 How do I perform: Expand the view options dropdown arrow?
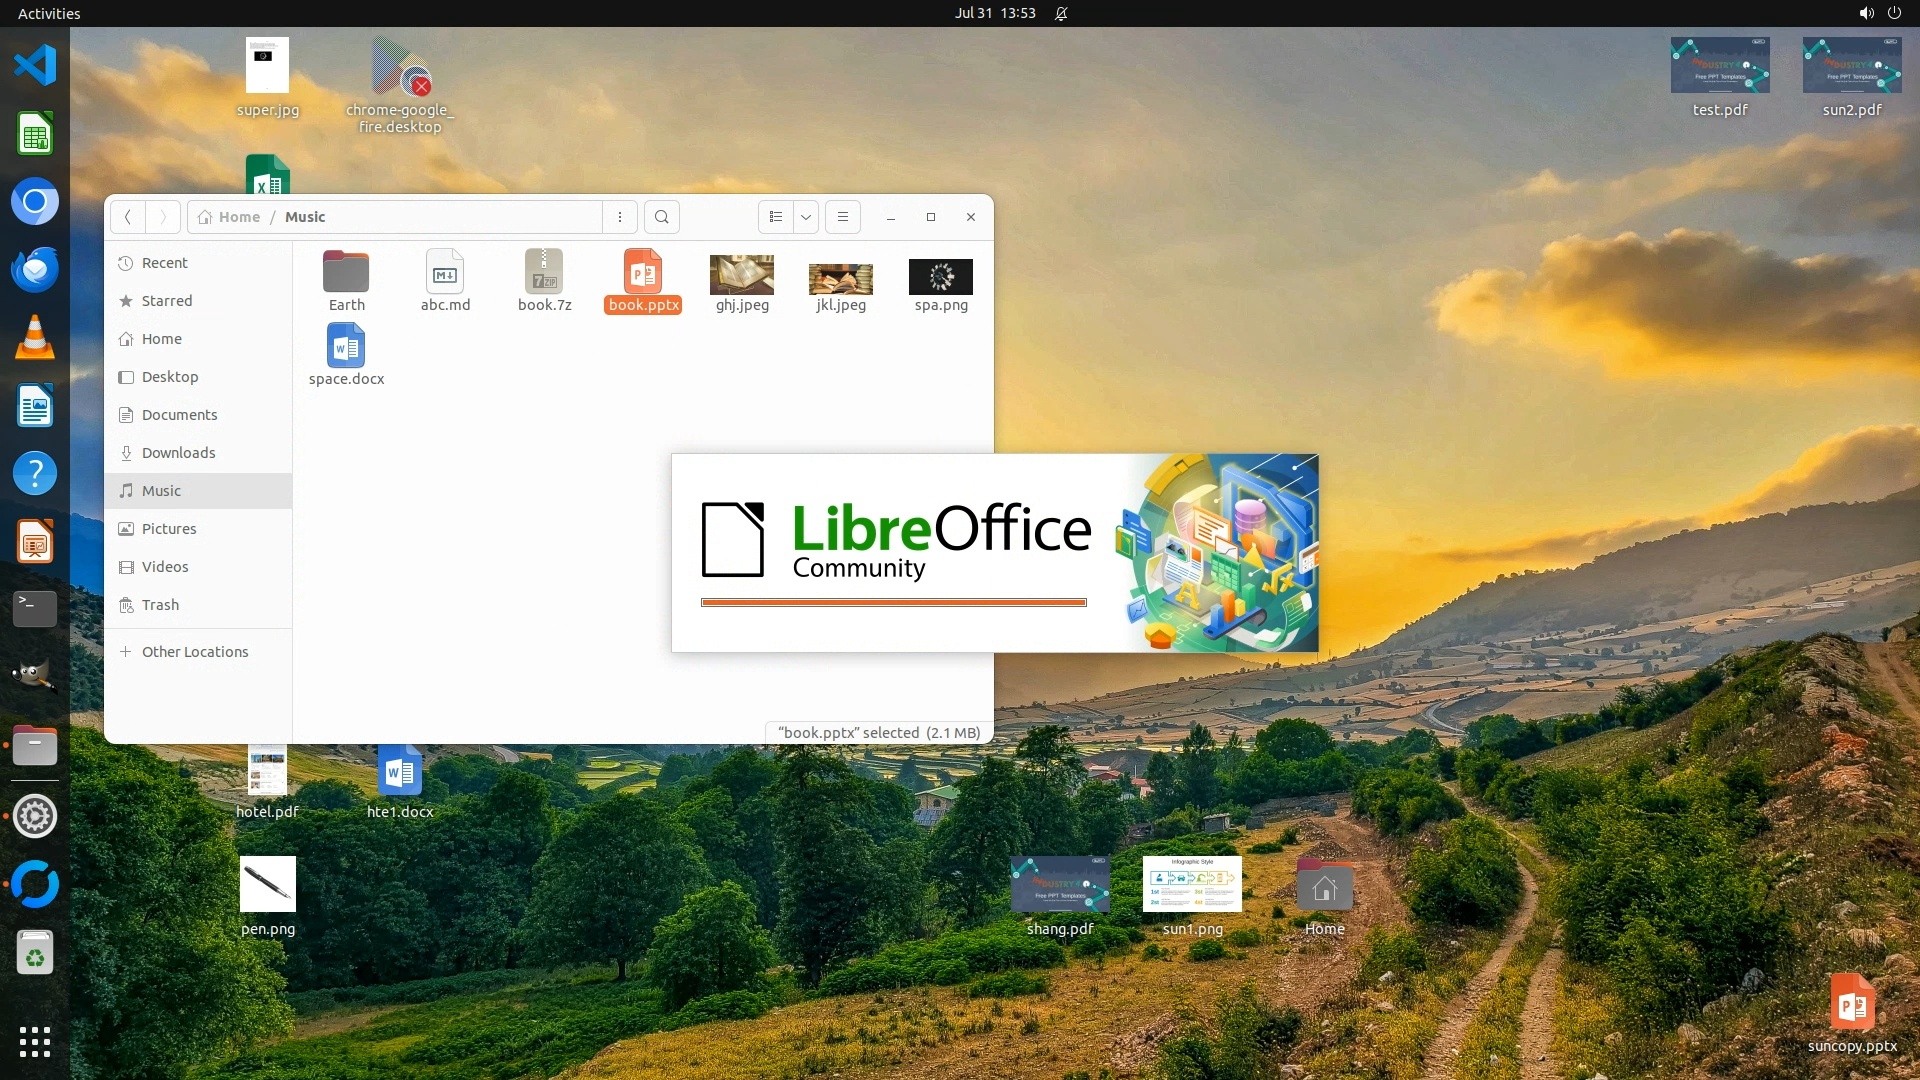806,217
